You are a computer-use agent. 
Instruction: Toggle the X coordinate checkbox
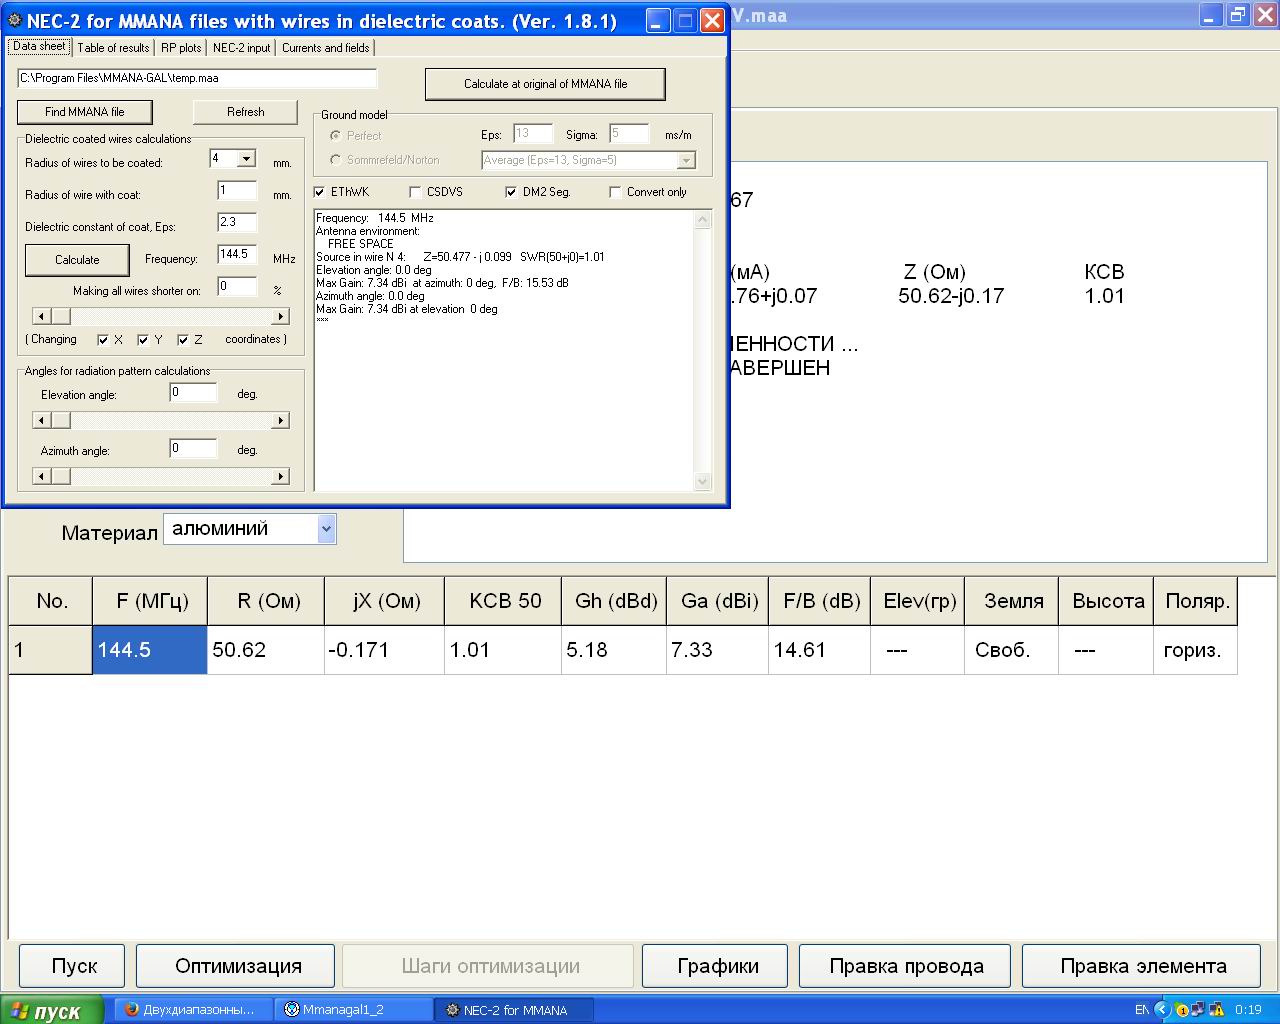[102, 340]
